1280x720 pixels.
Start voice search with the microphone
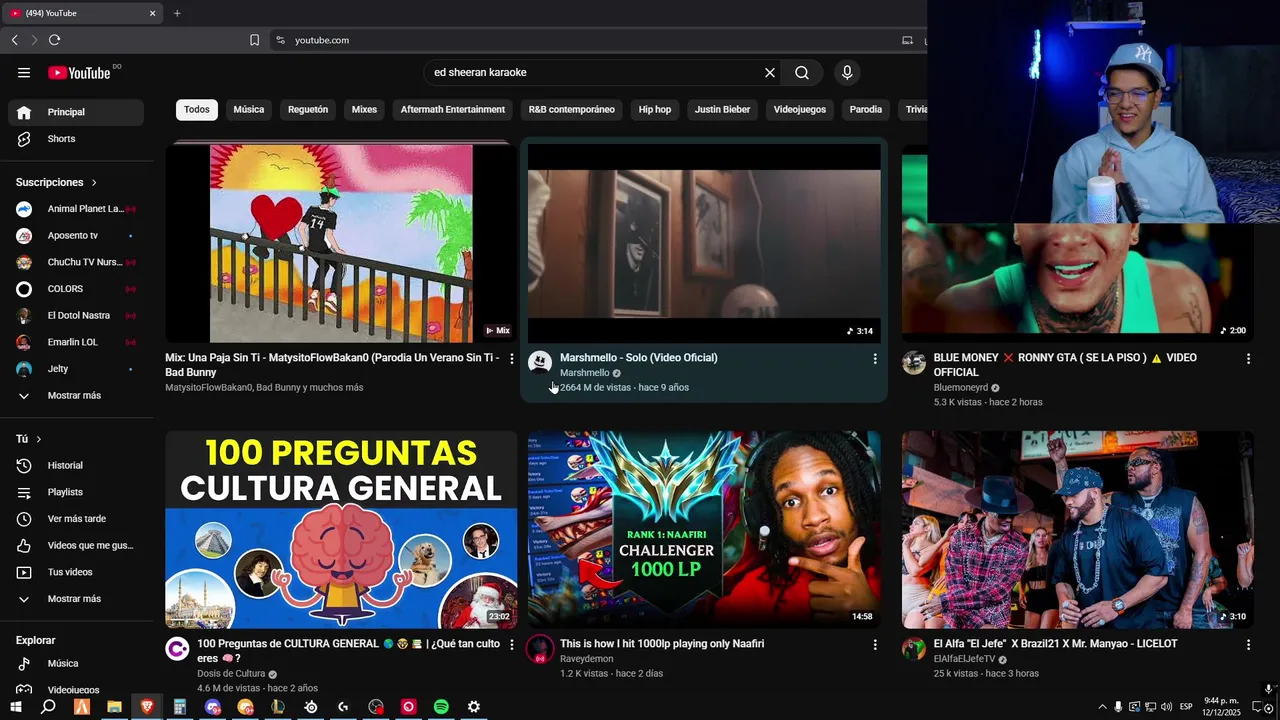coord(847,72)
